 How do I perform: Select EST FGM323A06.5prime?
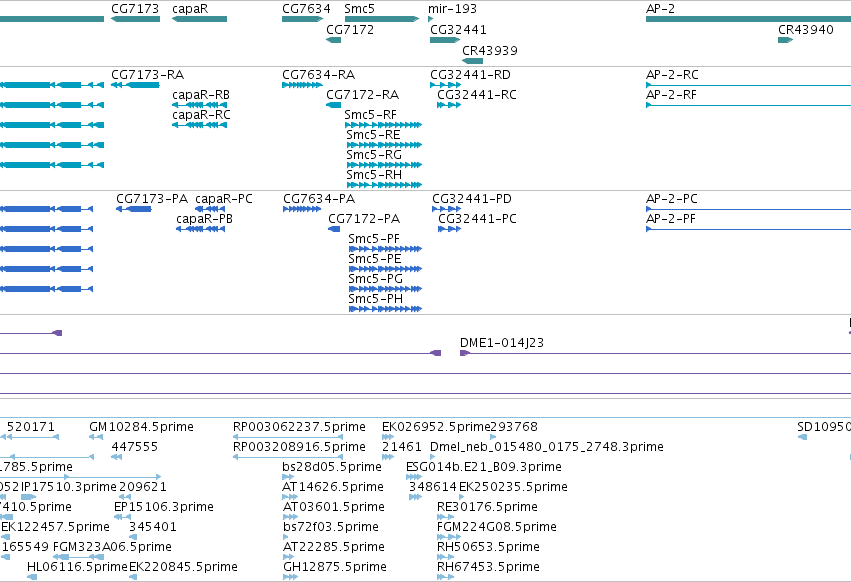pyautogui.click(x=78, y=558)
